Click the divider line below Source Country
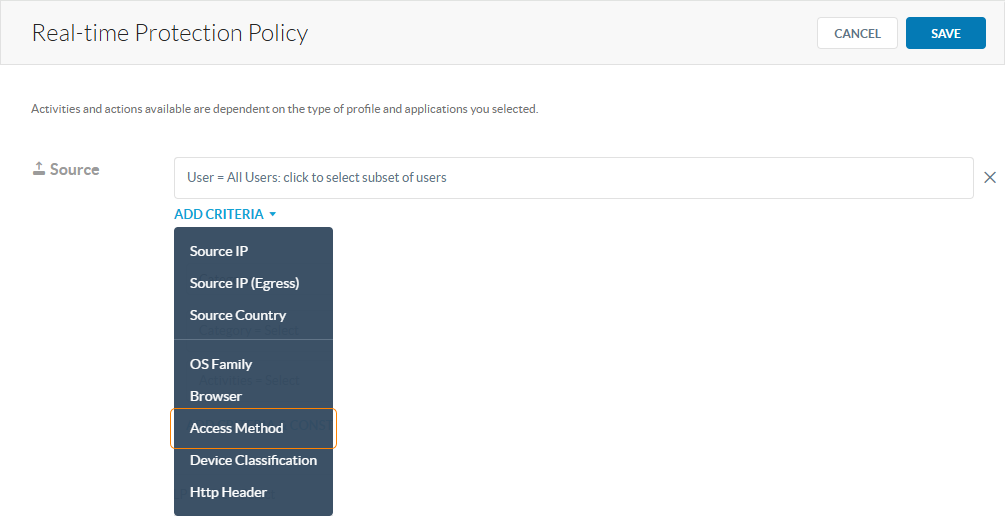 tap(253, 340)
